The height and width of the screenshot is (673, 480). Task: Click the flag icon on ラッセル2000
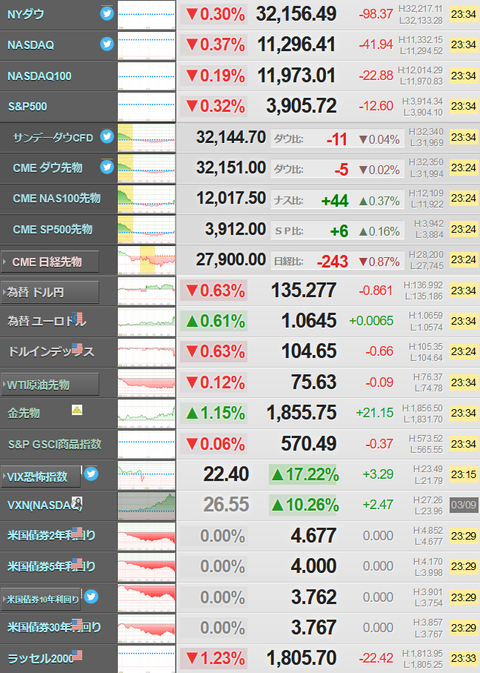(x=77, y=655)
